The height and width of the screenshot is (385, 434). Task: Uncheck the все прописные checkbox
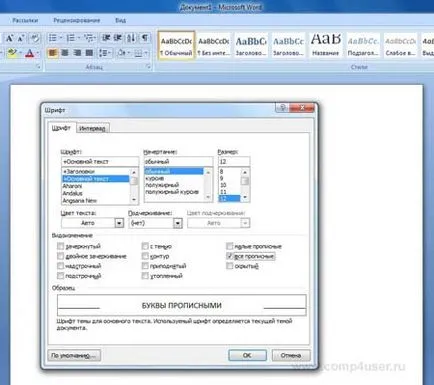tap(229, 256)
